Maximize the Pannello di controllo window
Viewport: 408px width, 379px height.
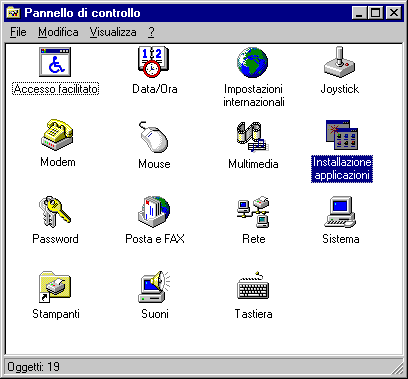tap(375, 13)
